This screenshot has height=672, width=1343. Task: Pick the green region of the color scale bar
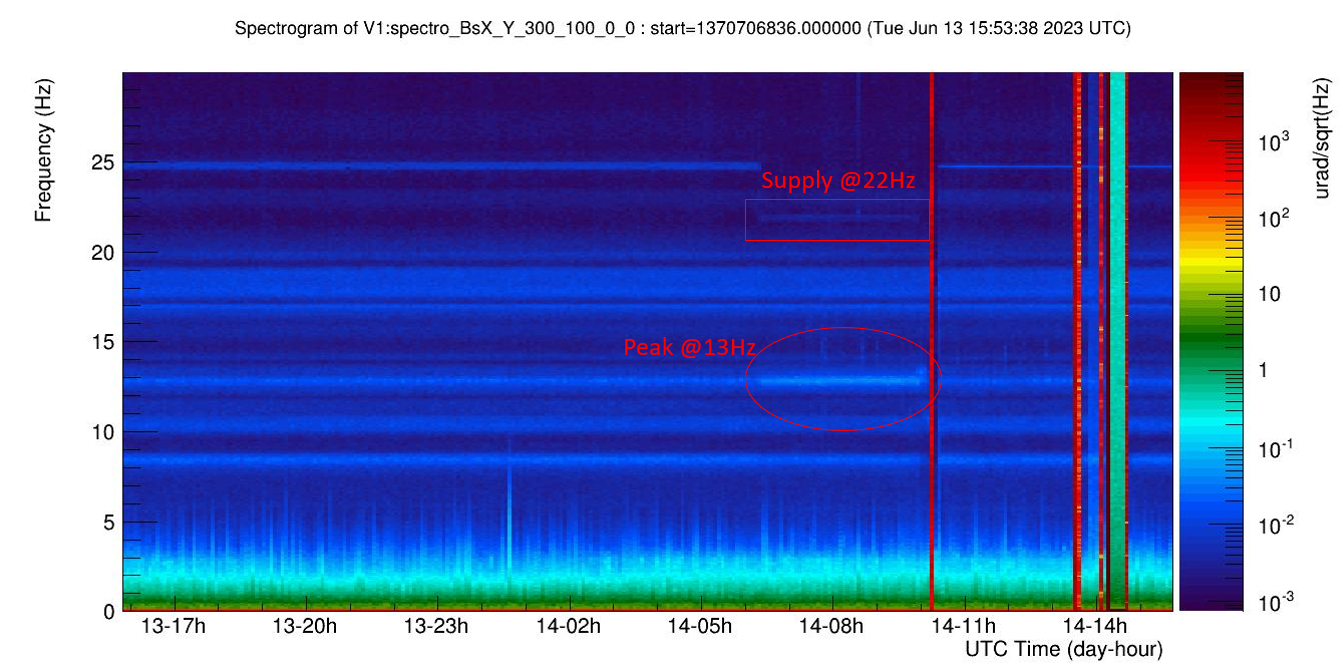coord(1210,320)
